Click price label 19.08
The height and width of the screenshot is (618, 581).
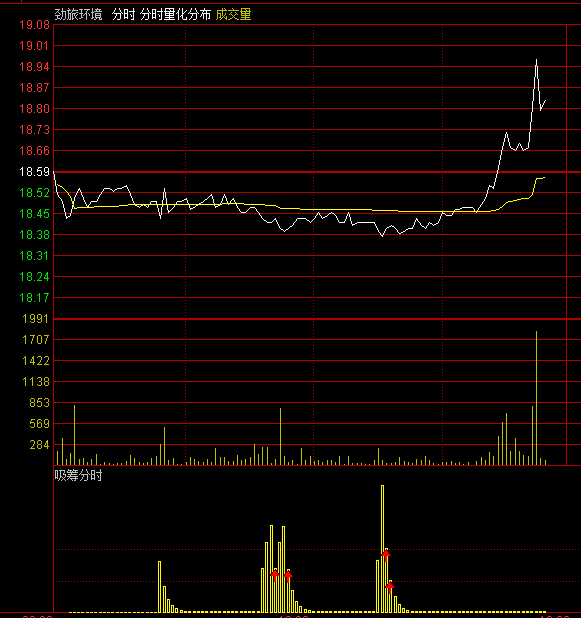coord(35,25)
